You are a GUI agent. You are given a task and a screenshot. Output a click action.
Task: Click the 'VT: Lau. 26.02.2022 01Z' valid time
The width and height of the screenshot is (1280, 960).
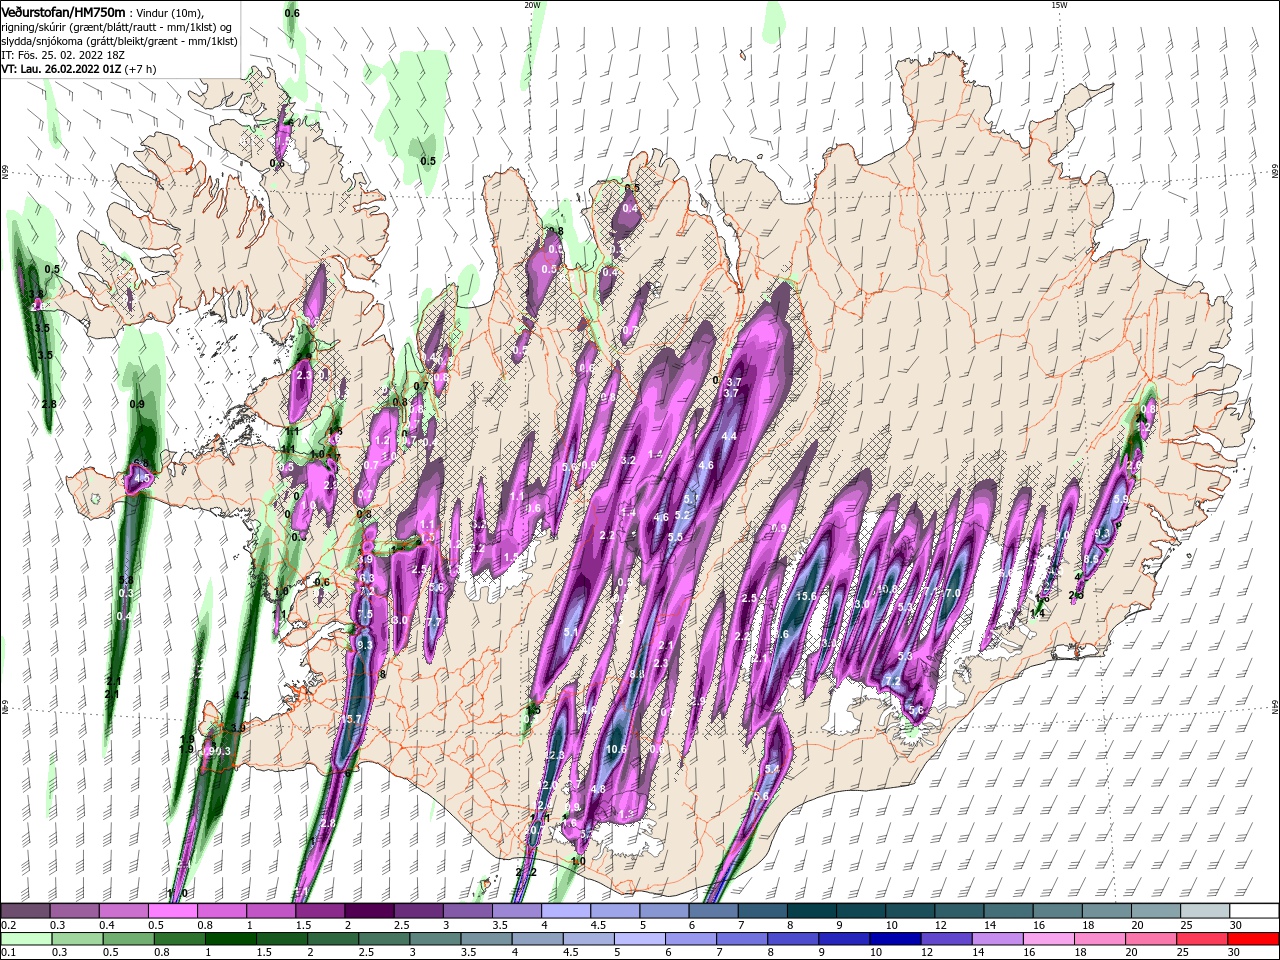tap(62, 69)
